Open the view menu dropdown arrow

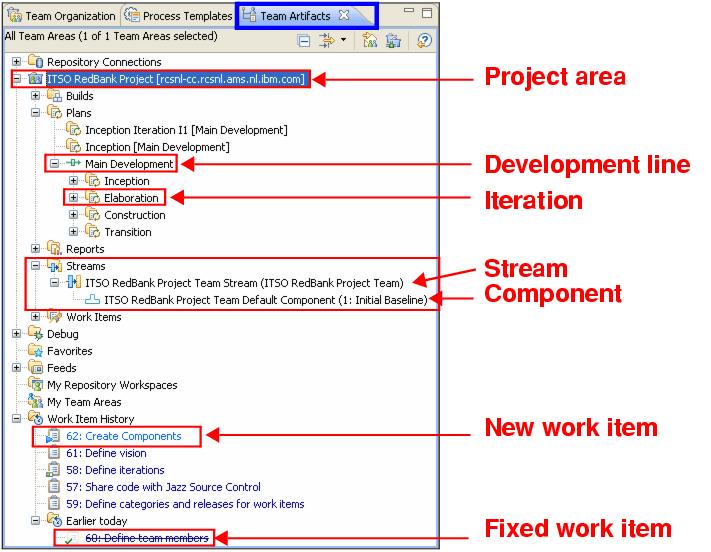pyautogui.click(x=343, y=40)
